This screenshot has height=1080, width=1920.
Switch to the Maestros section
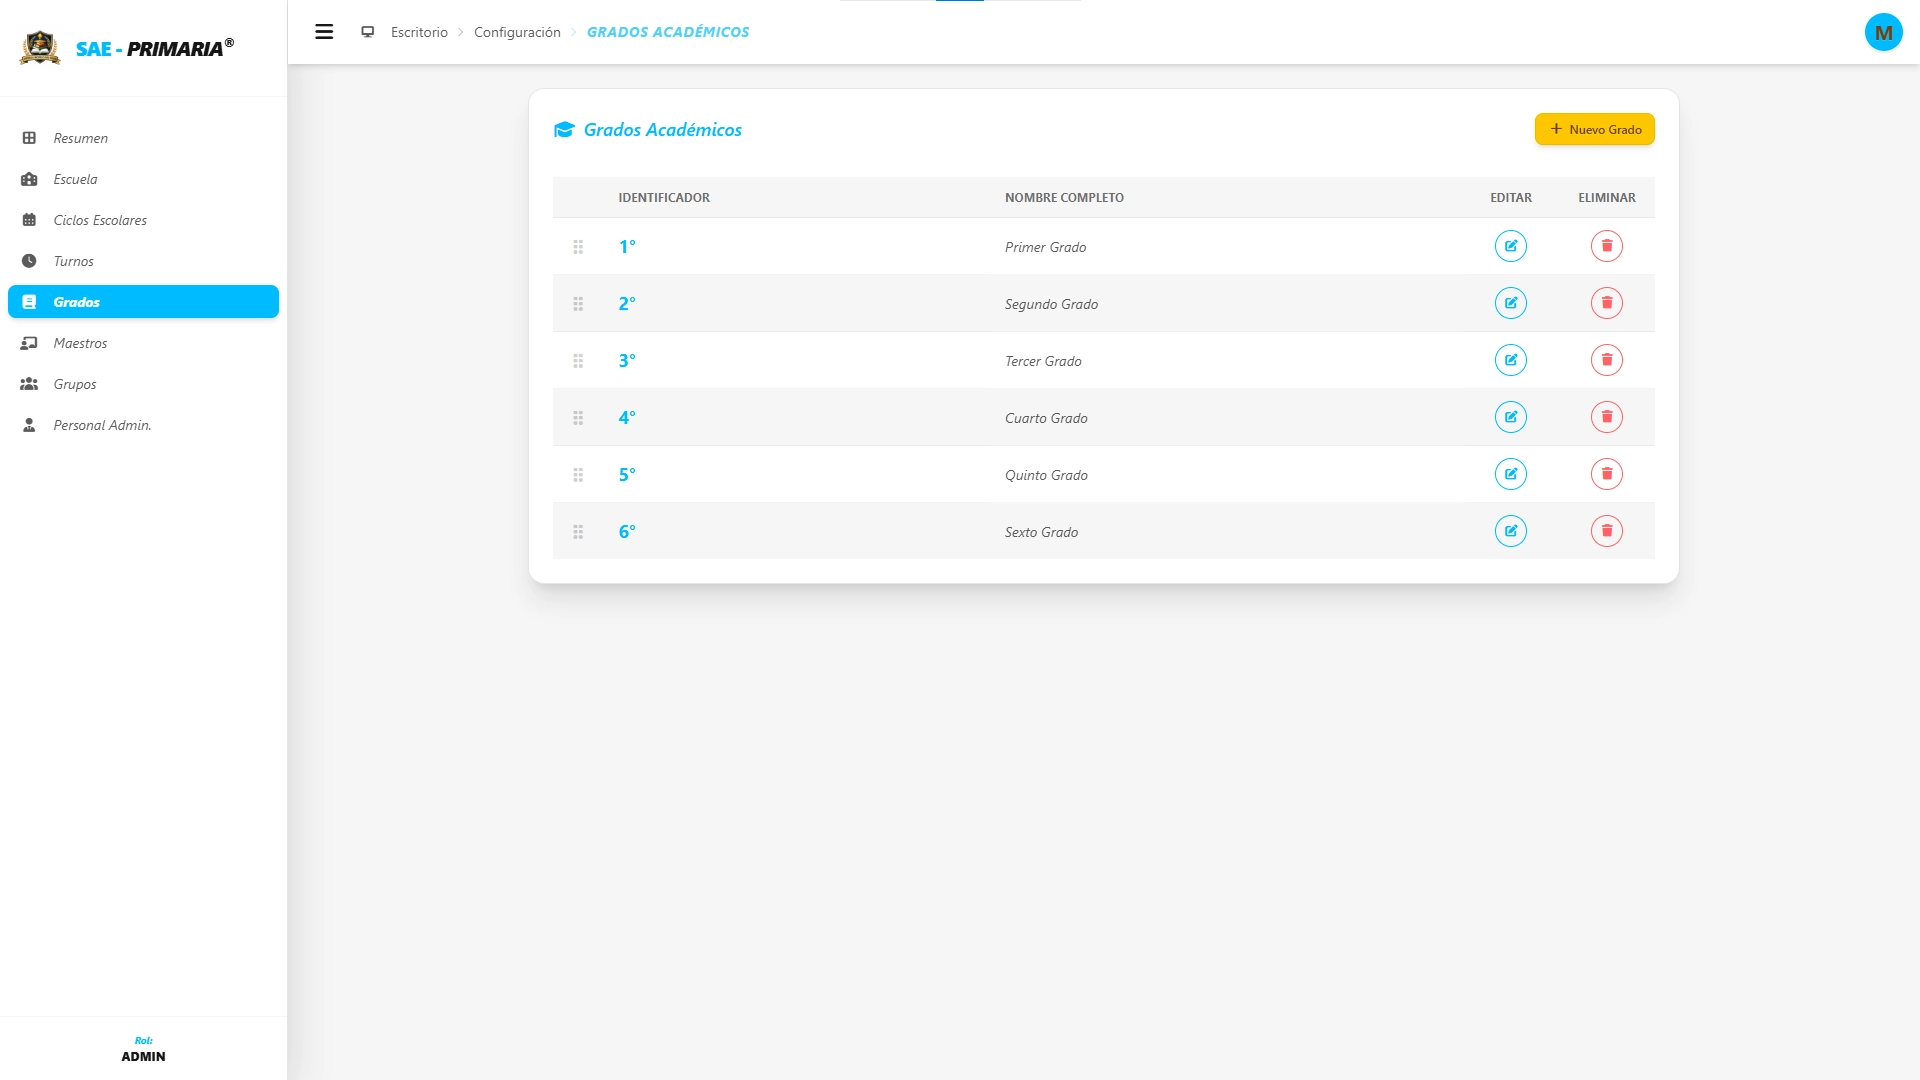pyautogui.click(x=80, y=343)
